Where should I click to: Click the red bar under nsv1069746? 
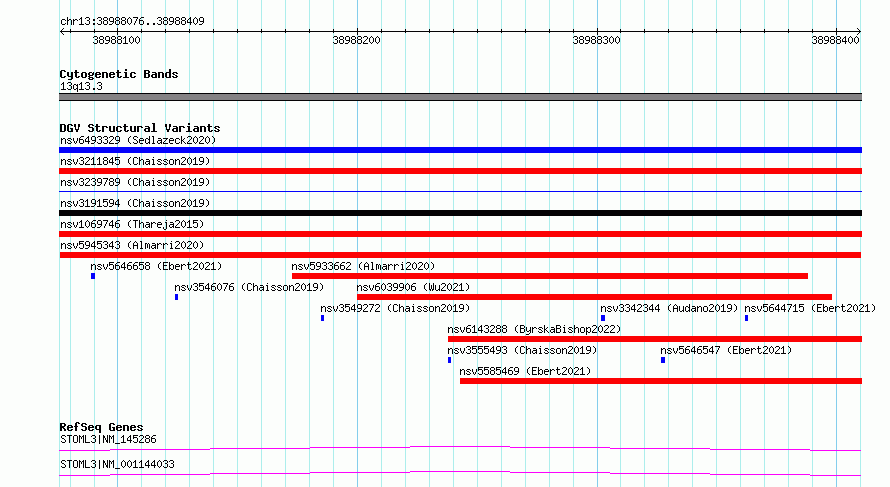point(460,234)
